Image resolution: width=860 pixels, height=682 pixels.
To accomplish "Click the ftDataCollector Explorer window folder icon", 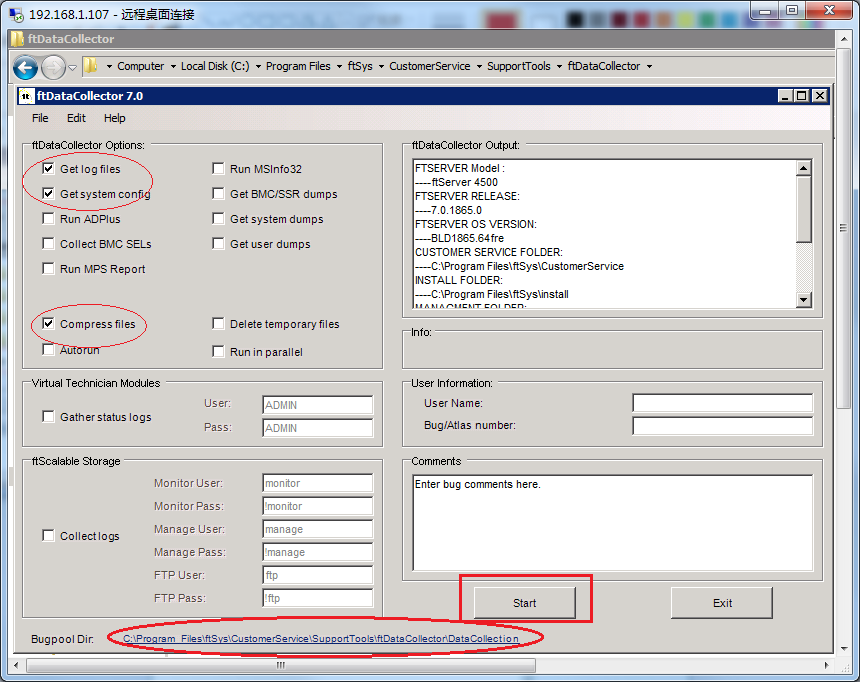I will (x=18, y=39).
